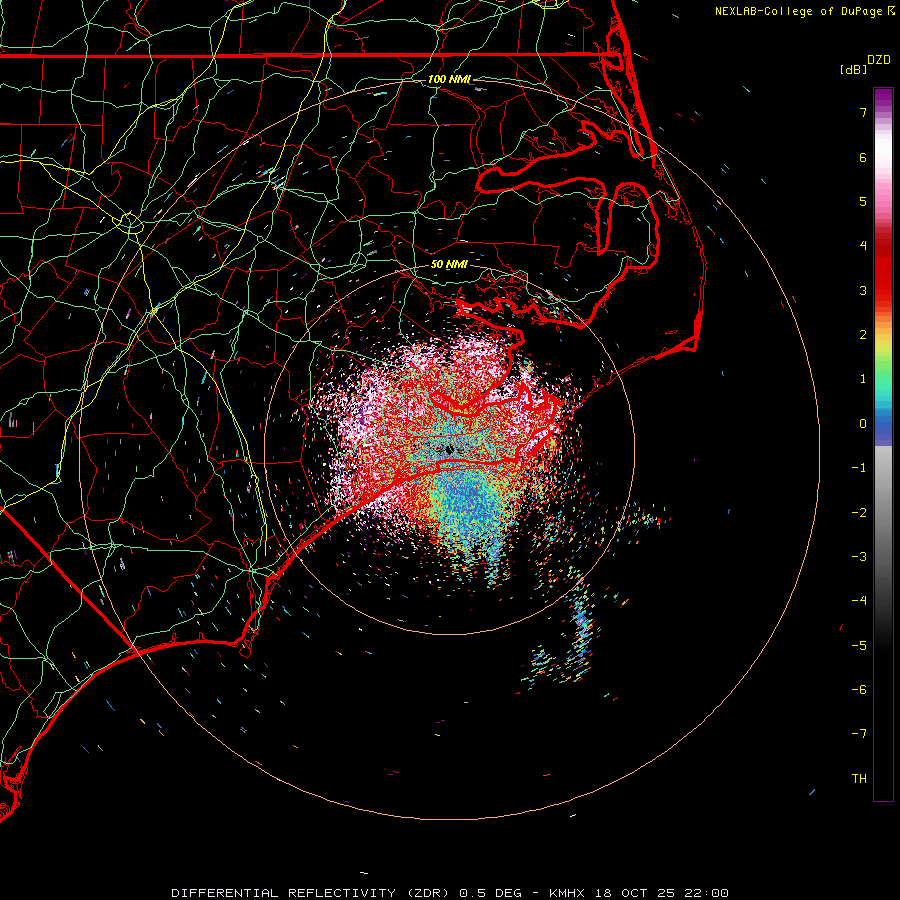Click the 100 NMI range ring label

(449, 79)
